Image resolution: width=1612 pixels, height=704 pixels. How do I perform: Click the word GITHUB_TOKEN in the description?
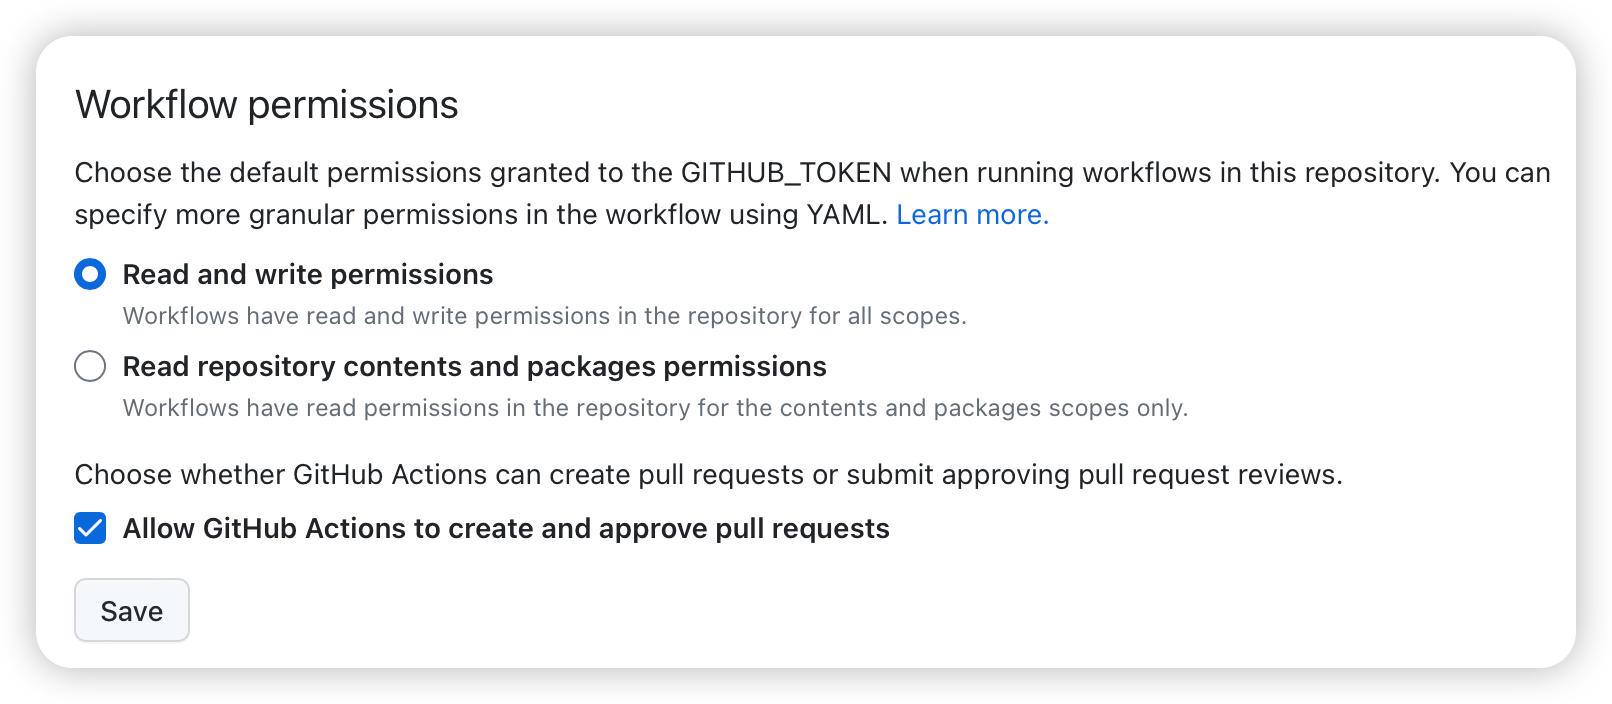pos(786,173)
